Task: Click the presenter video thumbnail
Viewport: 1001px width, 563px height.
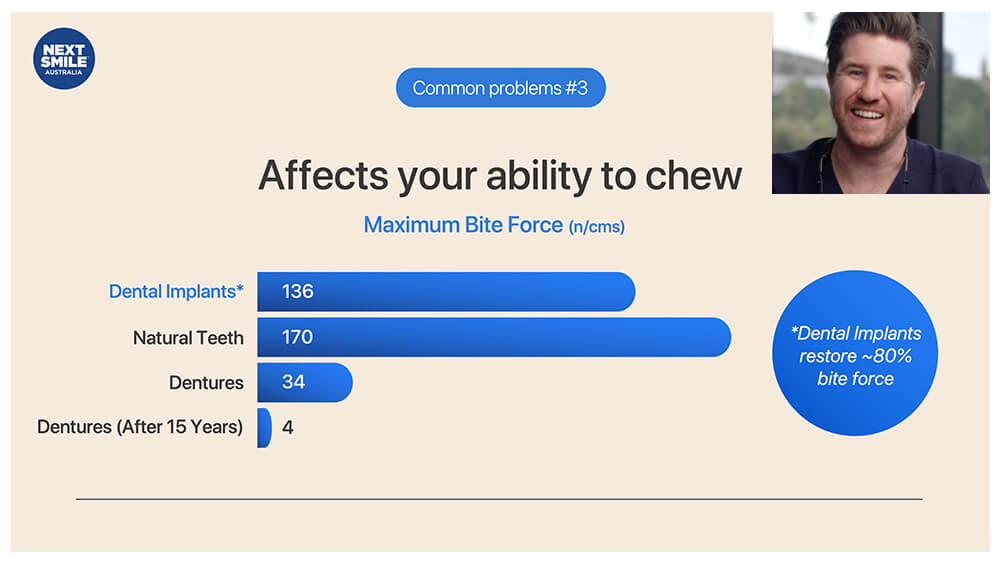Action: coord(880,103)
